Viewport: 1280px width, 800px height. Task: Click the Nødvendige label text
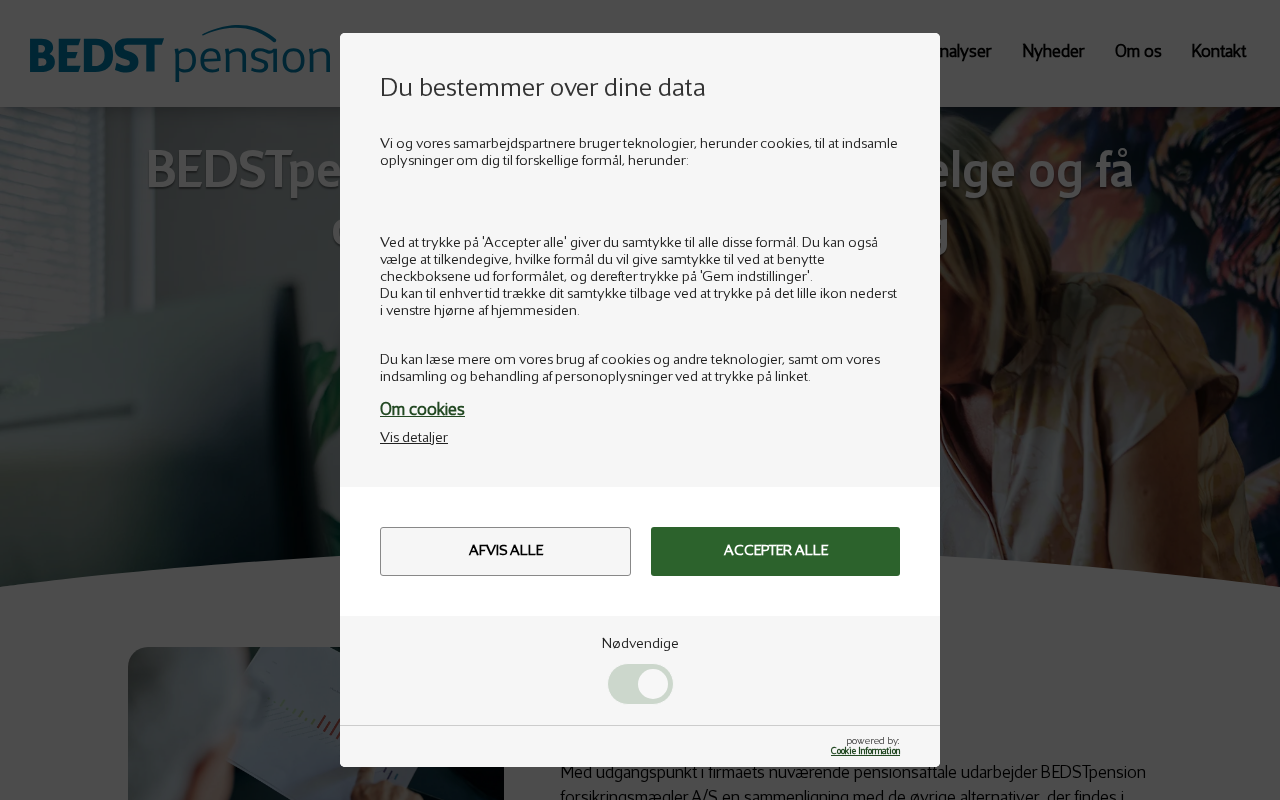[x=640, y=643]
